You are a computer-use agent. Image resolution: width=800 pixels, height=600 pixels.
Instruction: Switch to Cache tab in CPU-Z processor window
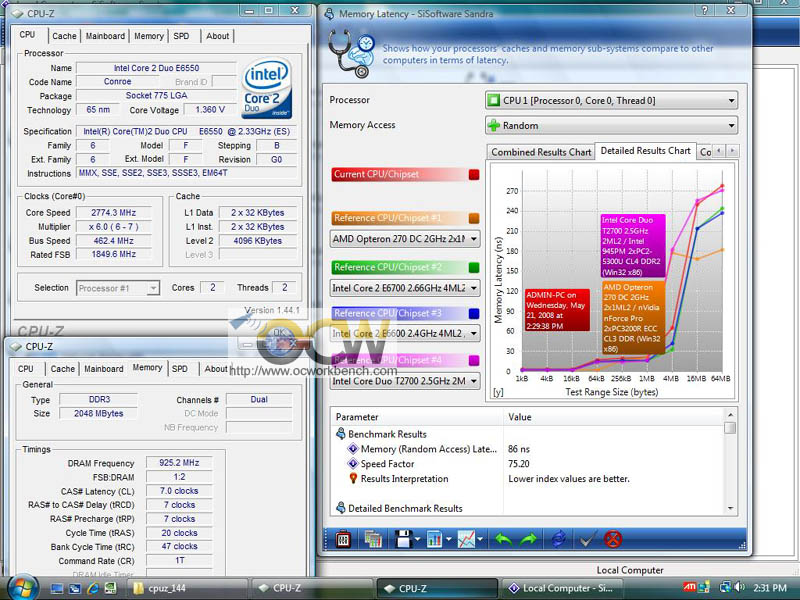pos(64,36)
